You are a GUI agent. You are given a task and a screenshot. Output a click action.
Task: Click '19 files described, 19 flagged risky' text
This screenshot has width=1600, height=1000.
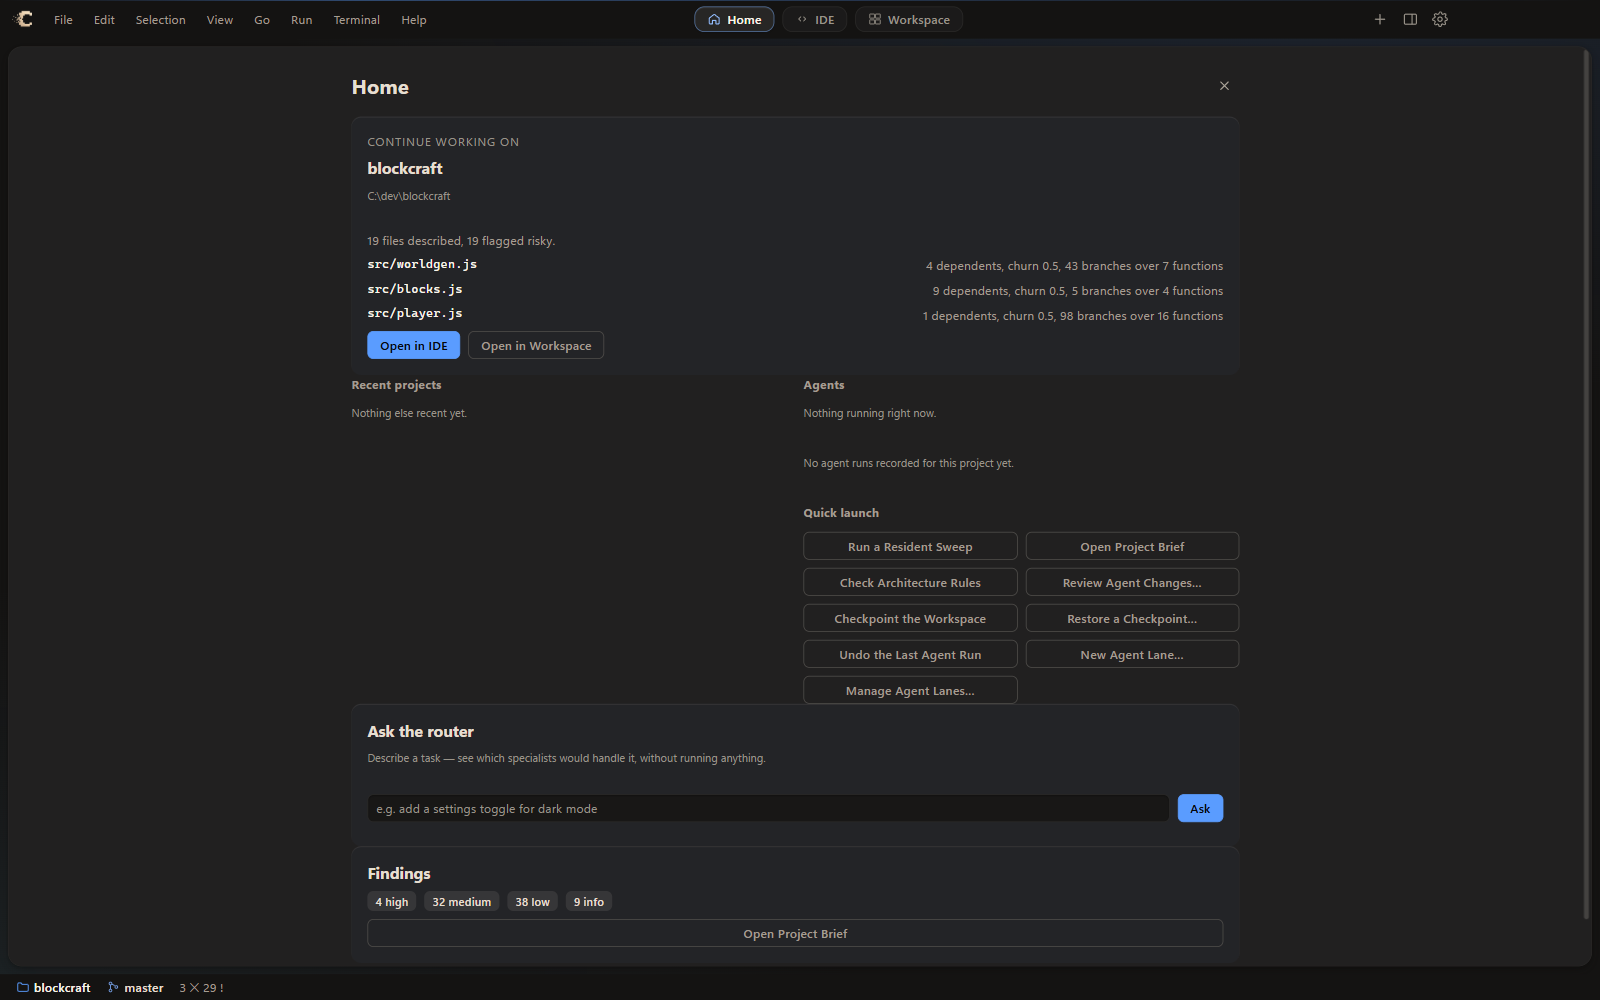[x=461, y=241]
